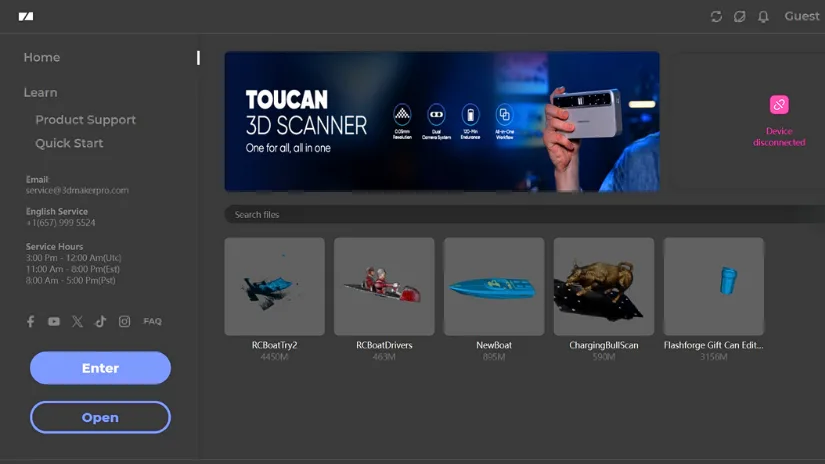The height and width of the screenshot is (464, 825).
Task: Open the Quick Start section
Action: [x=69, y=143]
